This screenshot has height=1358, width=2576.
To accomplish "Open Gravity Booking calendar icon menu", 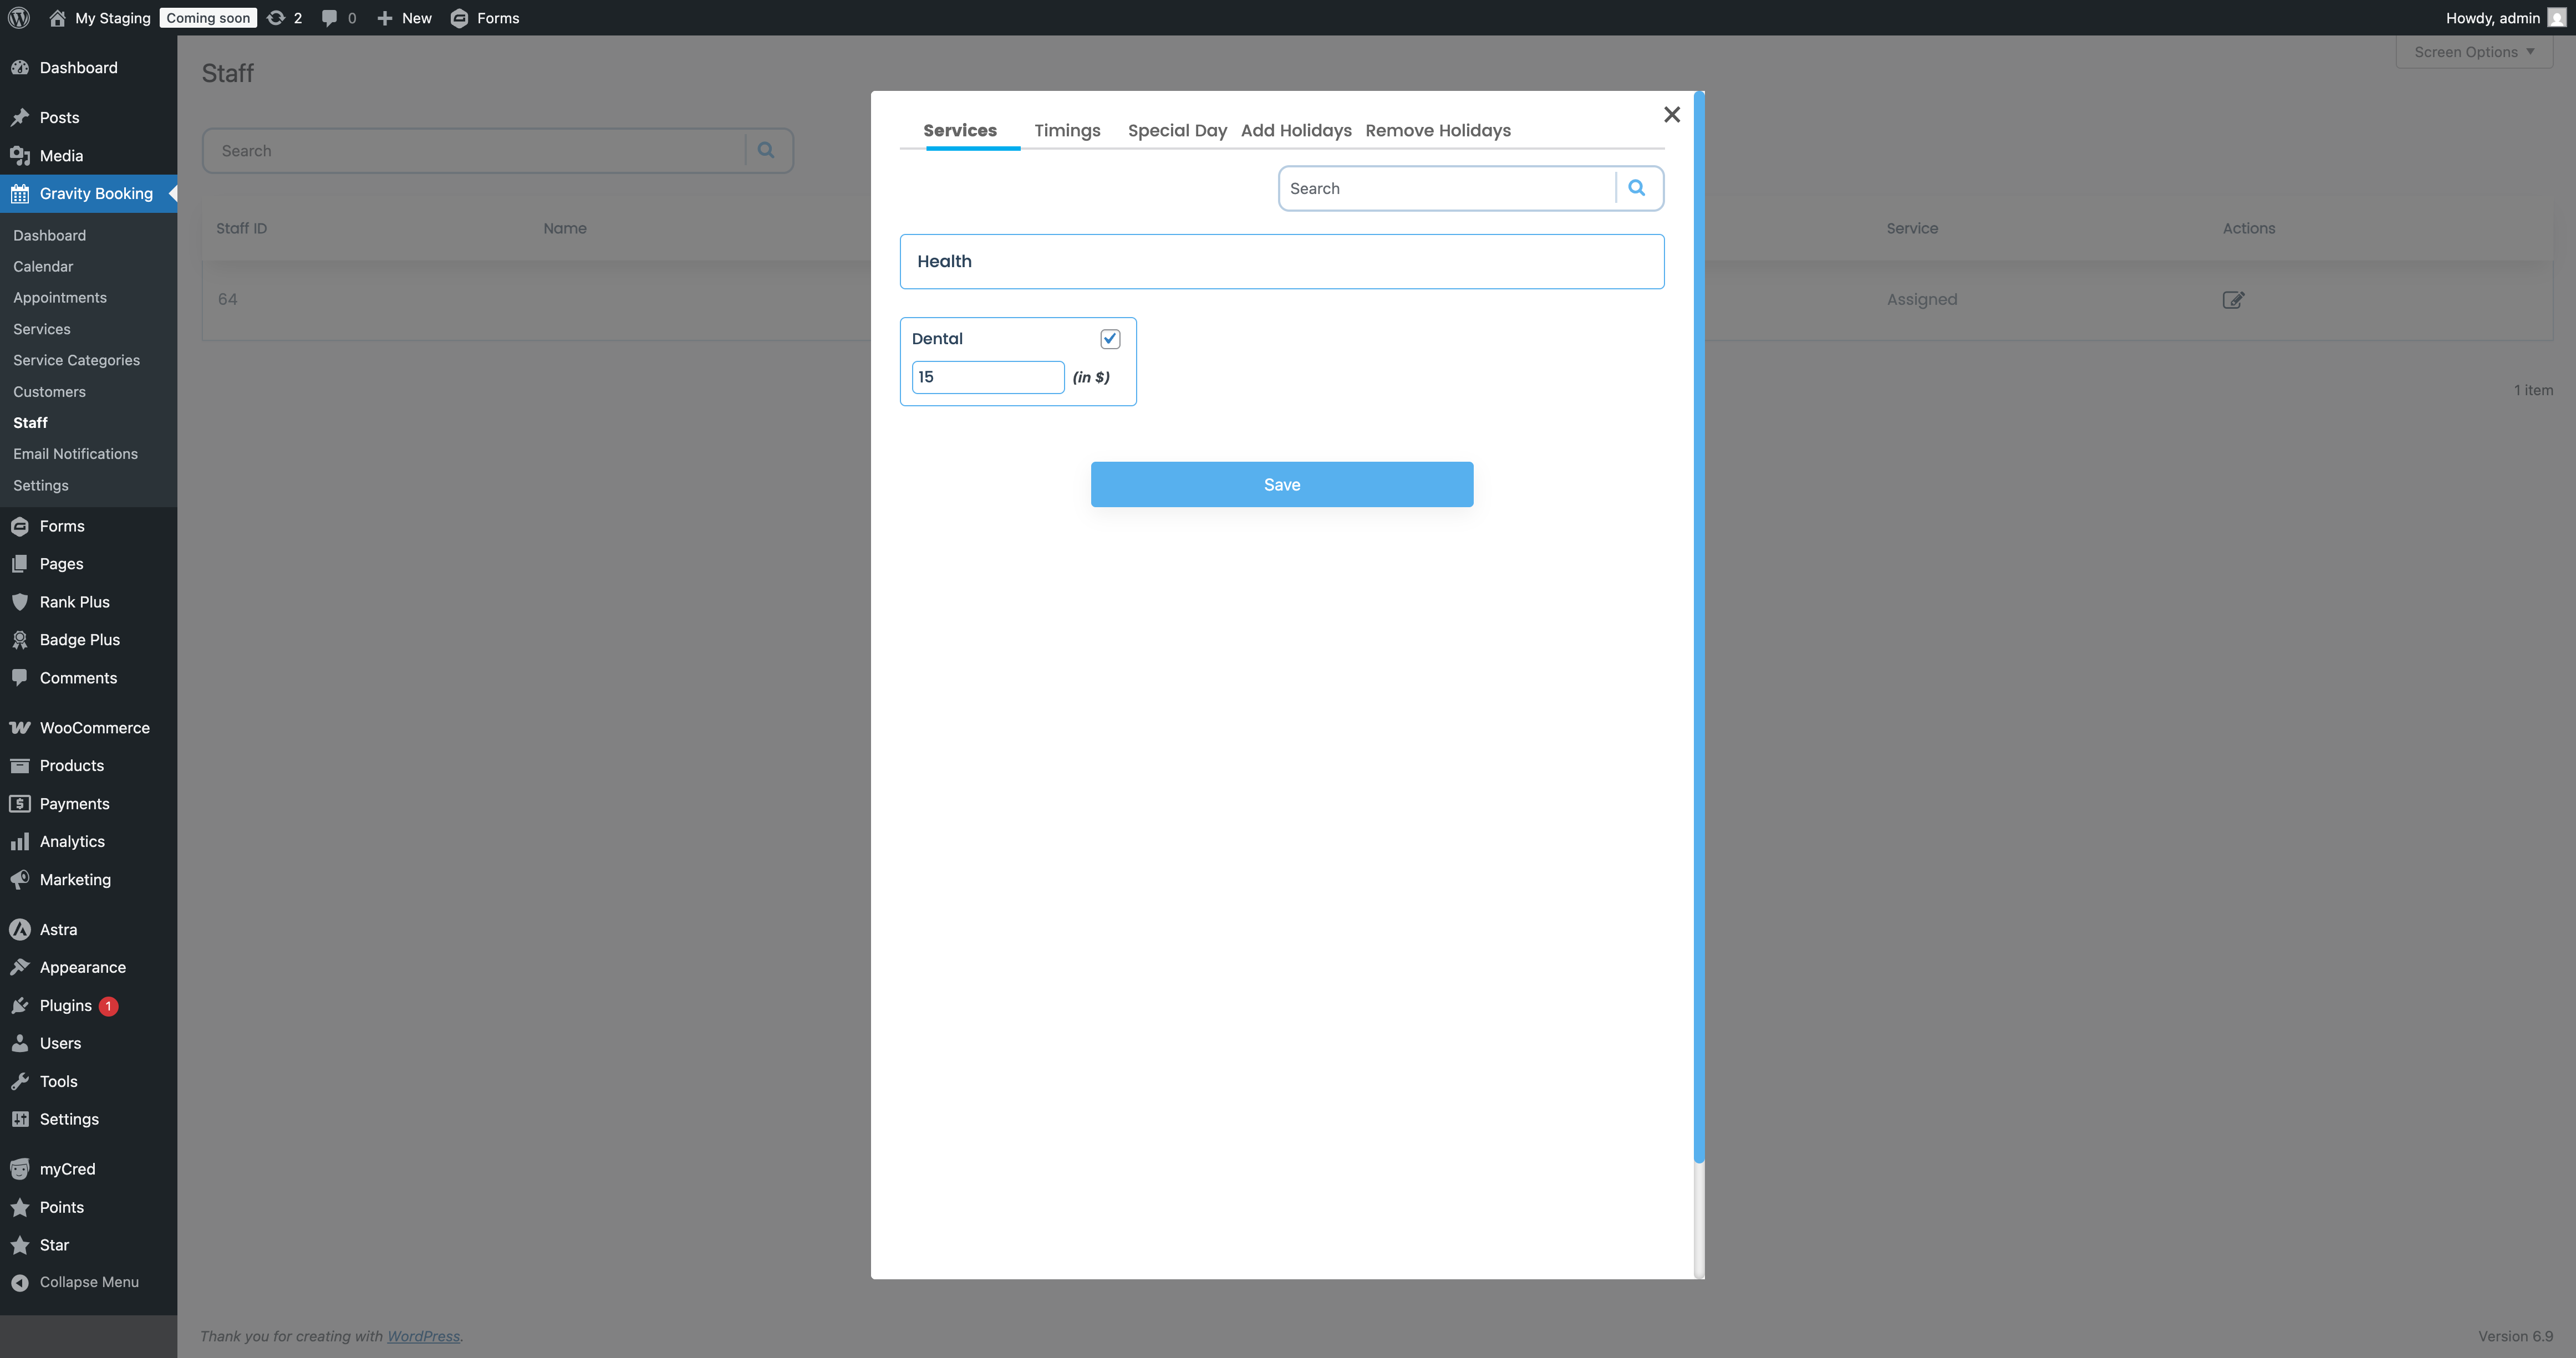I will tap(20, 194).
